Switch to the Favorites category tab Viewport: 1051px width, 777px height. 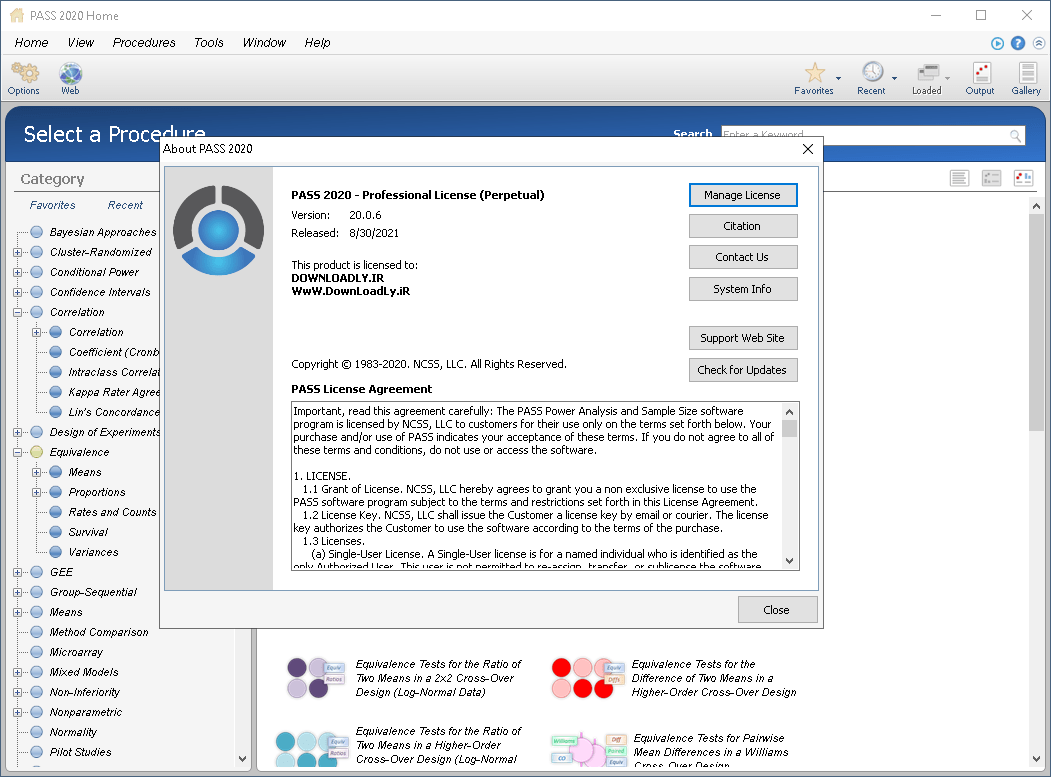click(52, 205)
